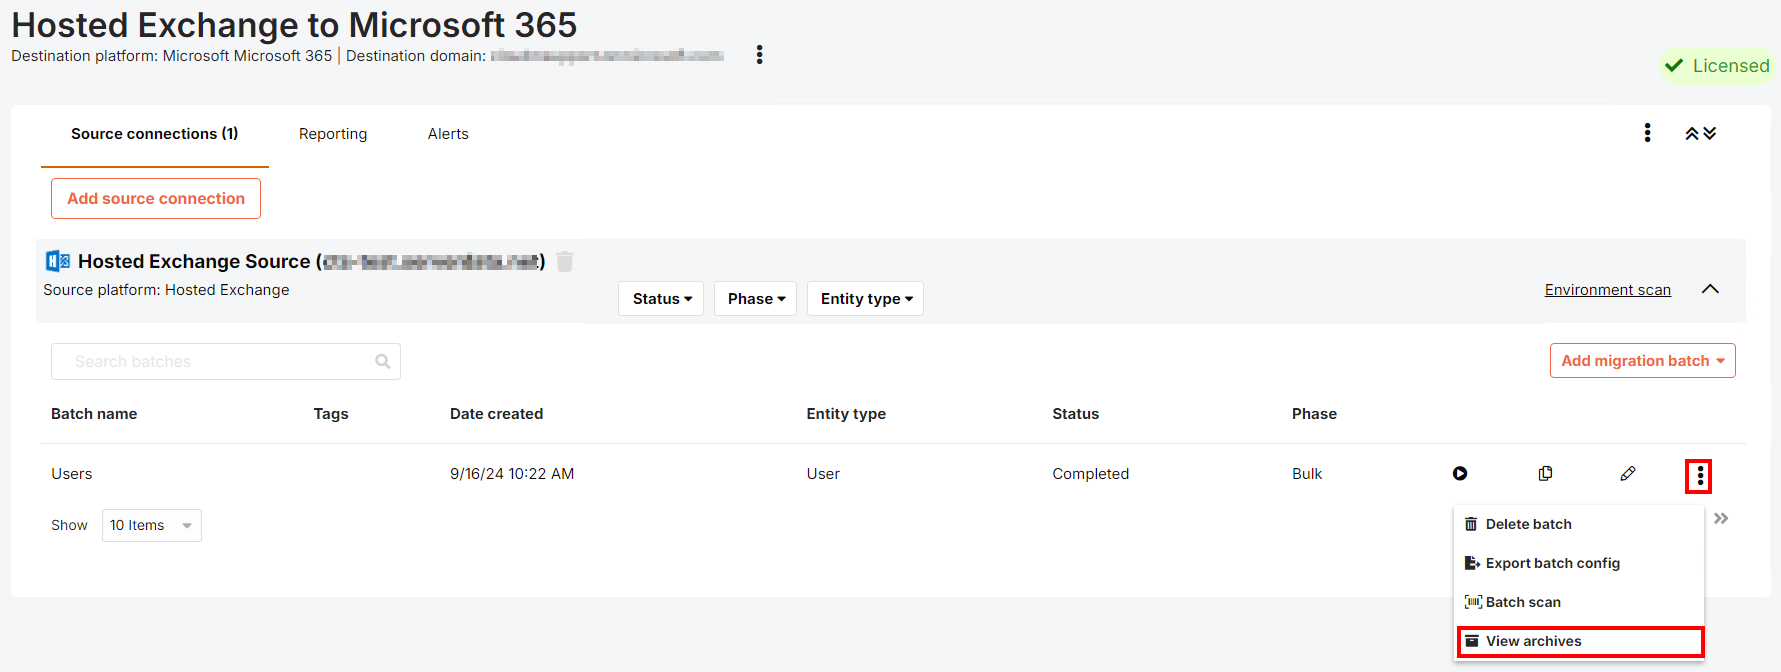
Task: Edit the Users batch
Action: (x=1628, y=474)
